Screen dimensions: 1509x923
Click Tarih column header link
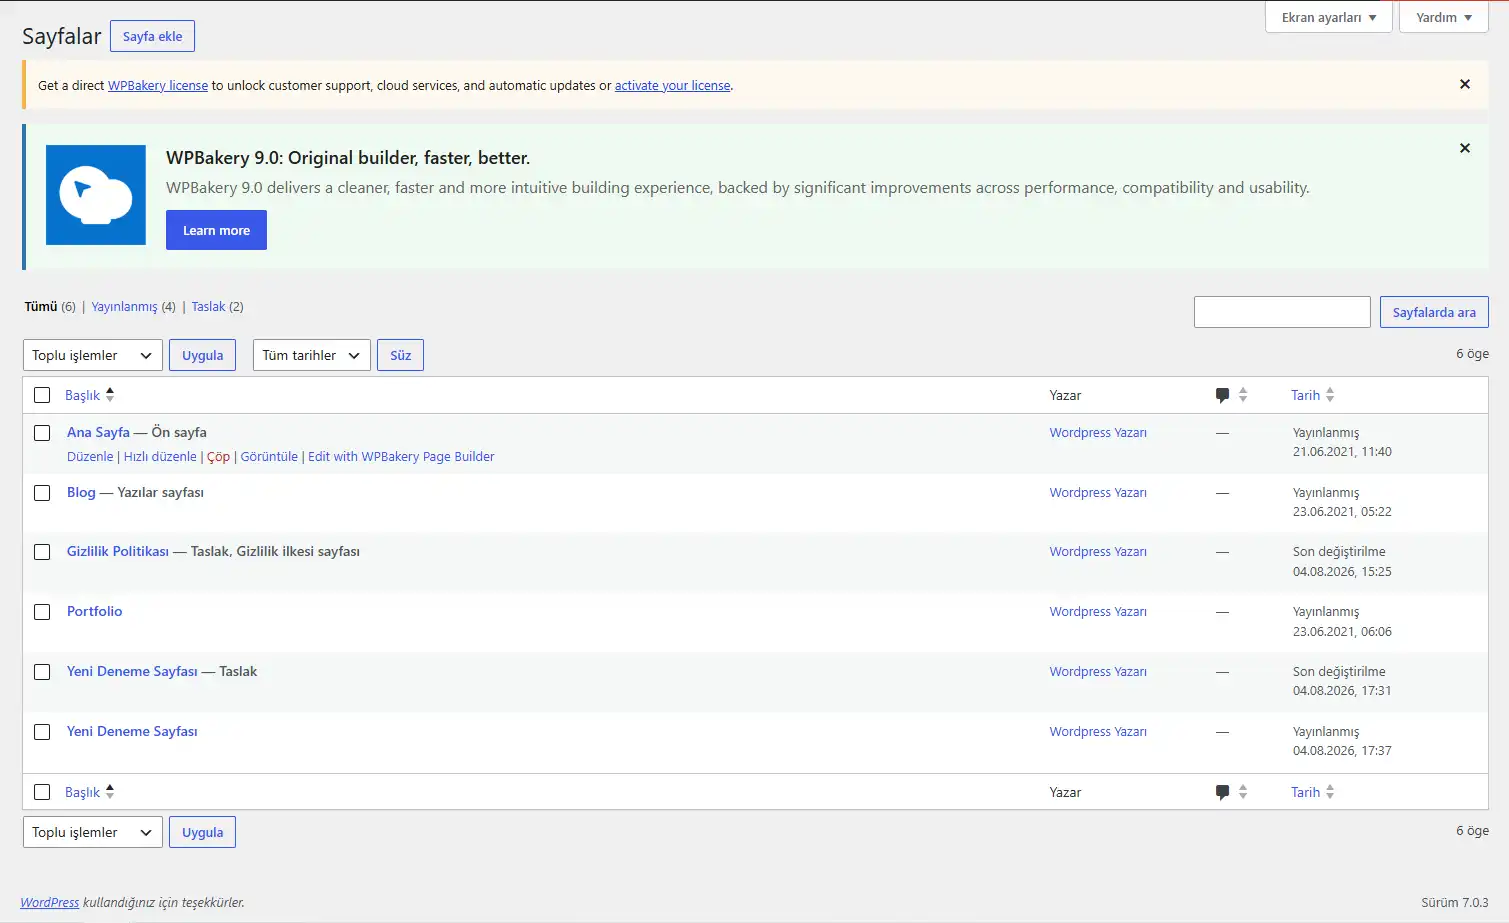click(1305, 396)
